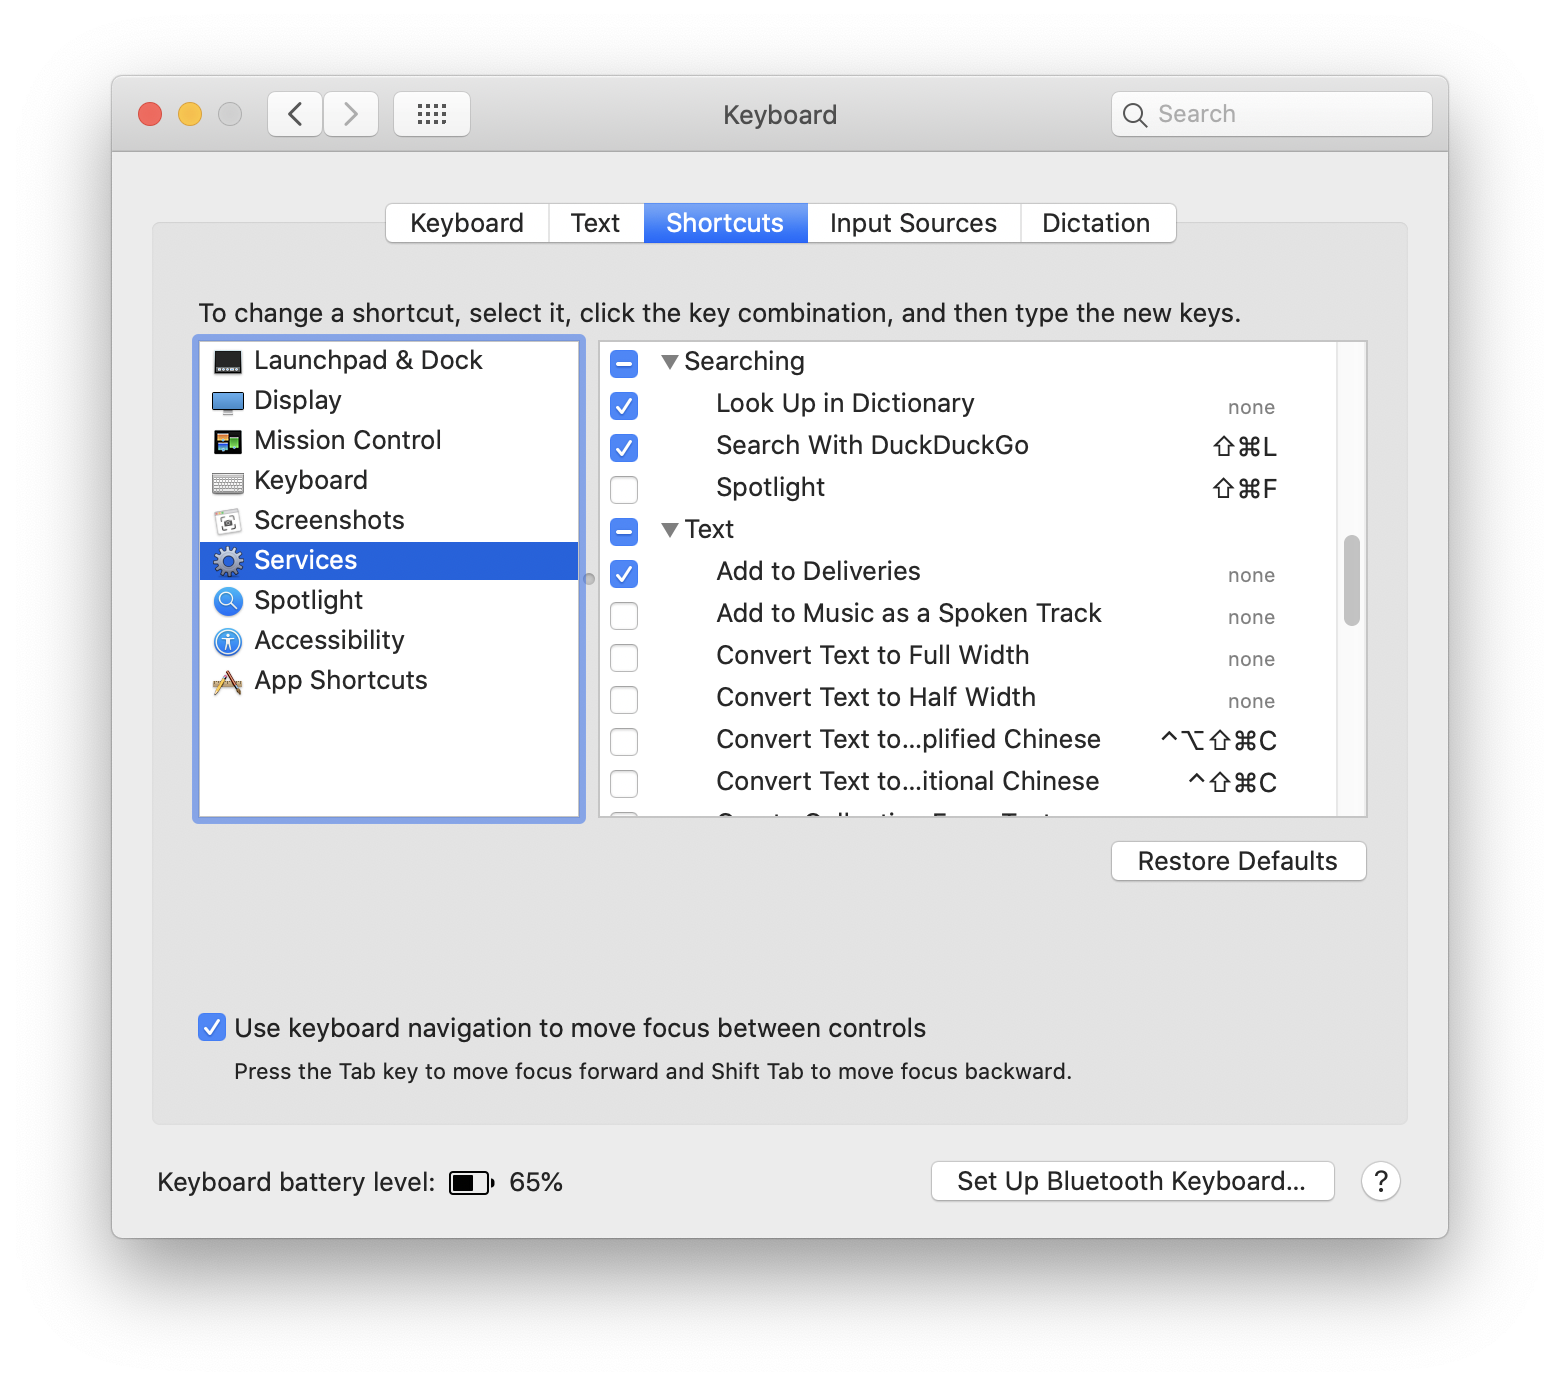Show all preferences grid icon
This screenshot has height=1386, width=1560.
pos(432,114)
